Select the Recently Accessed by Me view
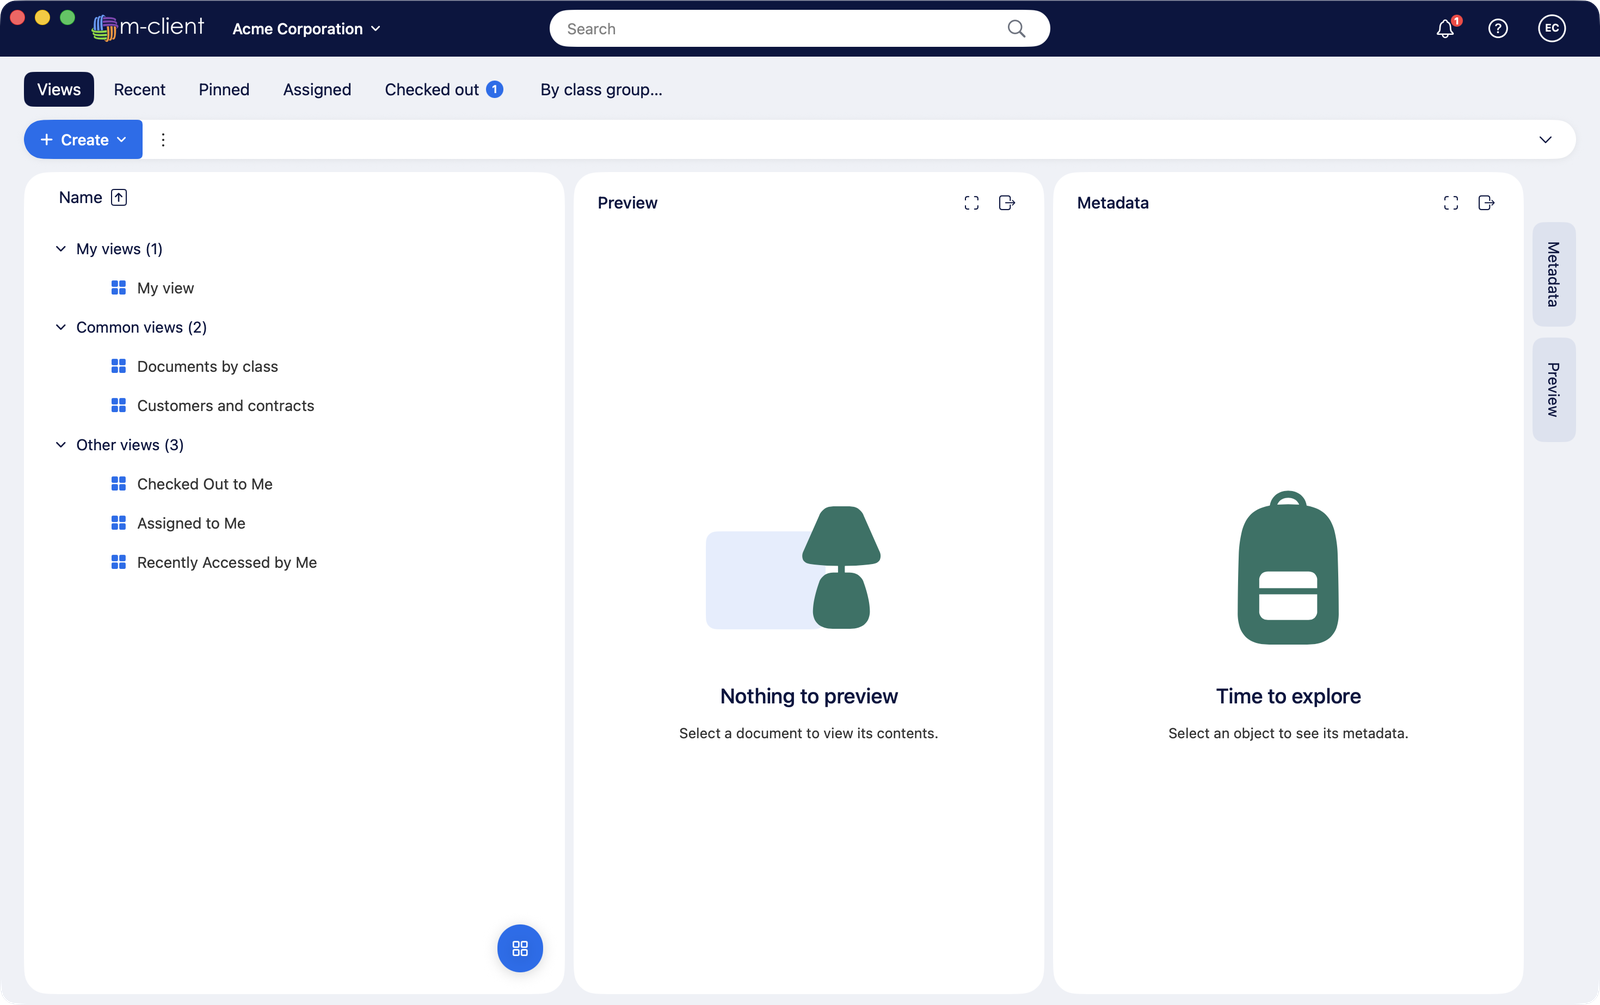Viewport: 1600px width, 1005px height. [x=227, y=563]
